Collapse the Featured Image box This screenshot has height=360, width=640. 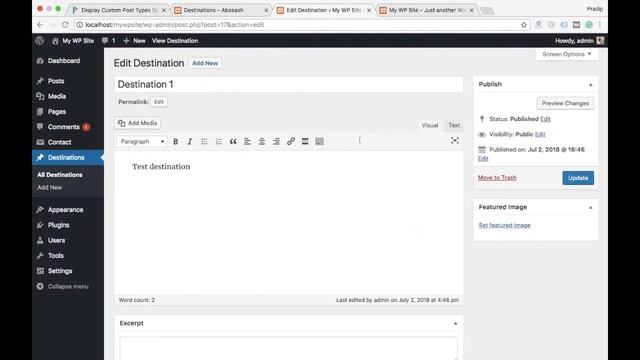pos(590,207)
